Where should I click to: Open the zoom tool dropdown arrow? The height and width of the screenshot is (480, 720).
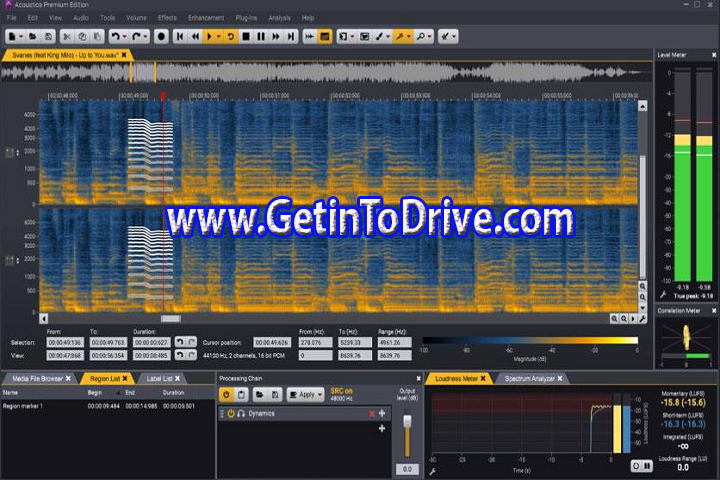[x=430, y=36]
